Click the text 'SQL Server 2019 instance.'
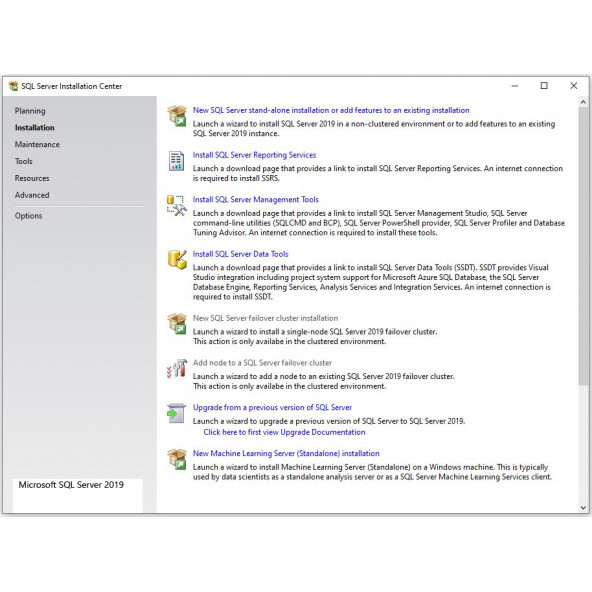 [x=236, y=134]
